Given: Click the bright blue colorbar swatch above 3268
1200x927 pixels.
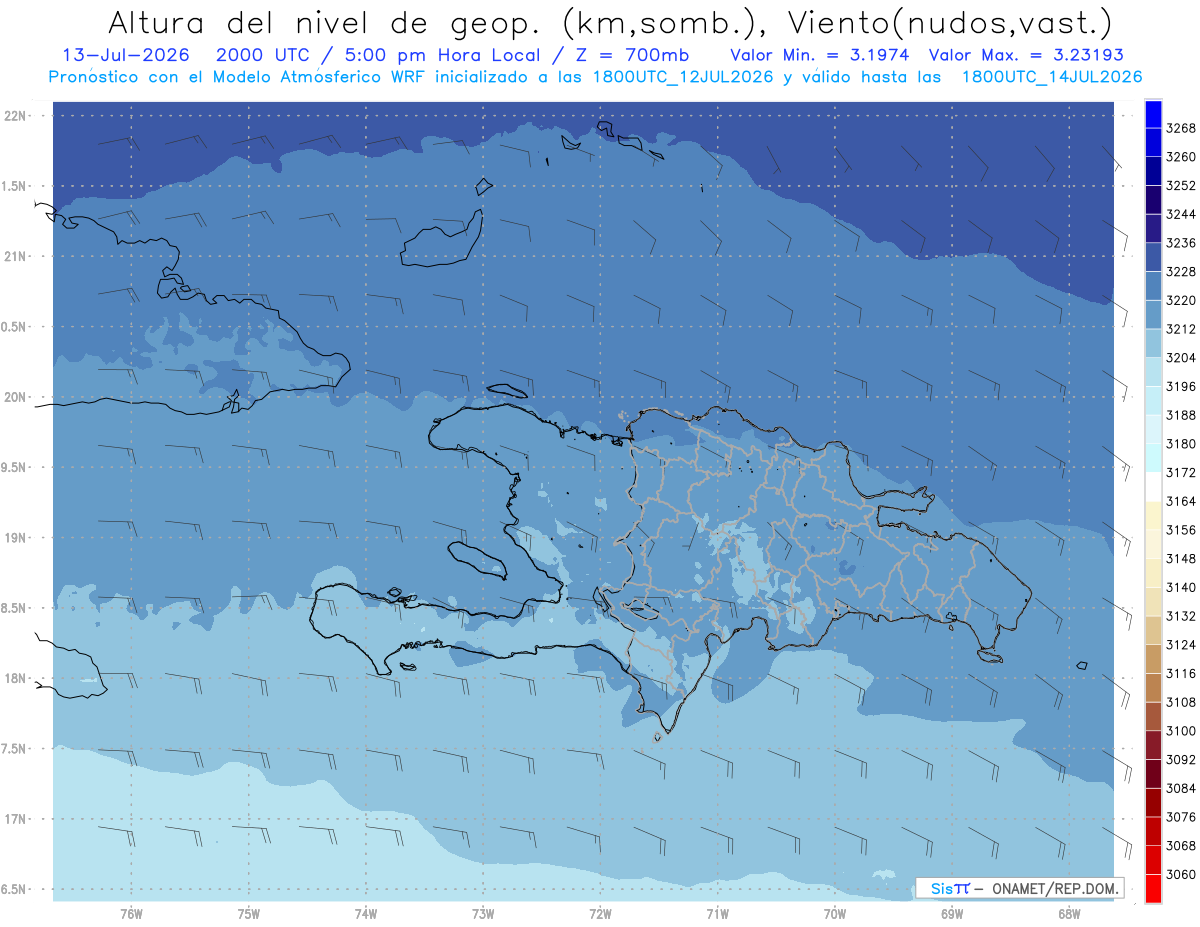Looking at the screenshot, I should click(1152, 114).
